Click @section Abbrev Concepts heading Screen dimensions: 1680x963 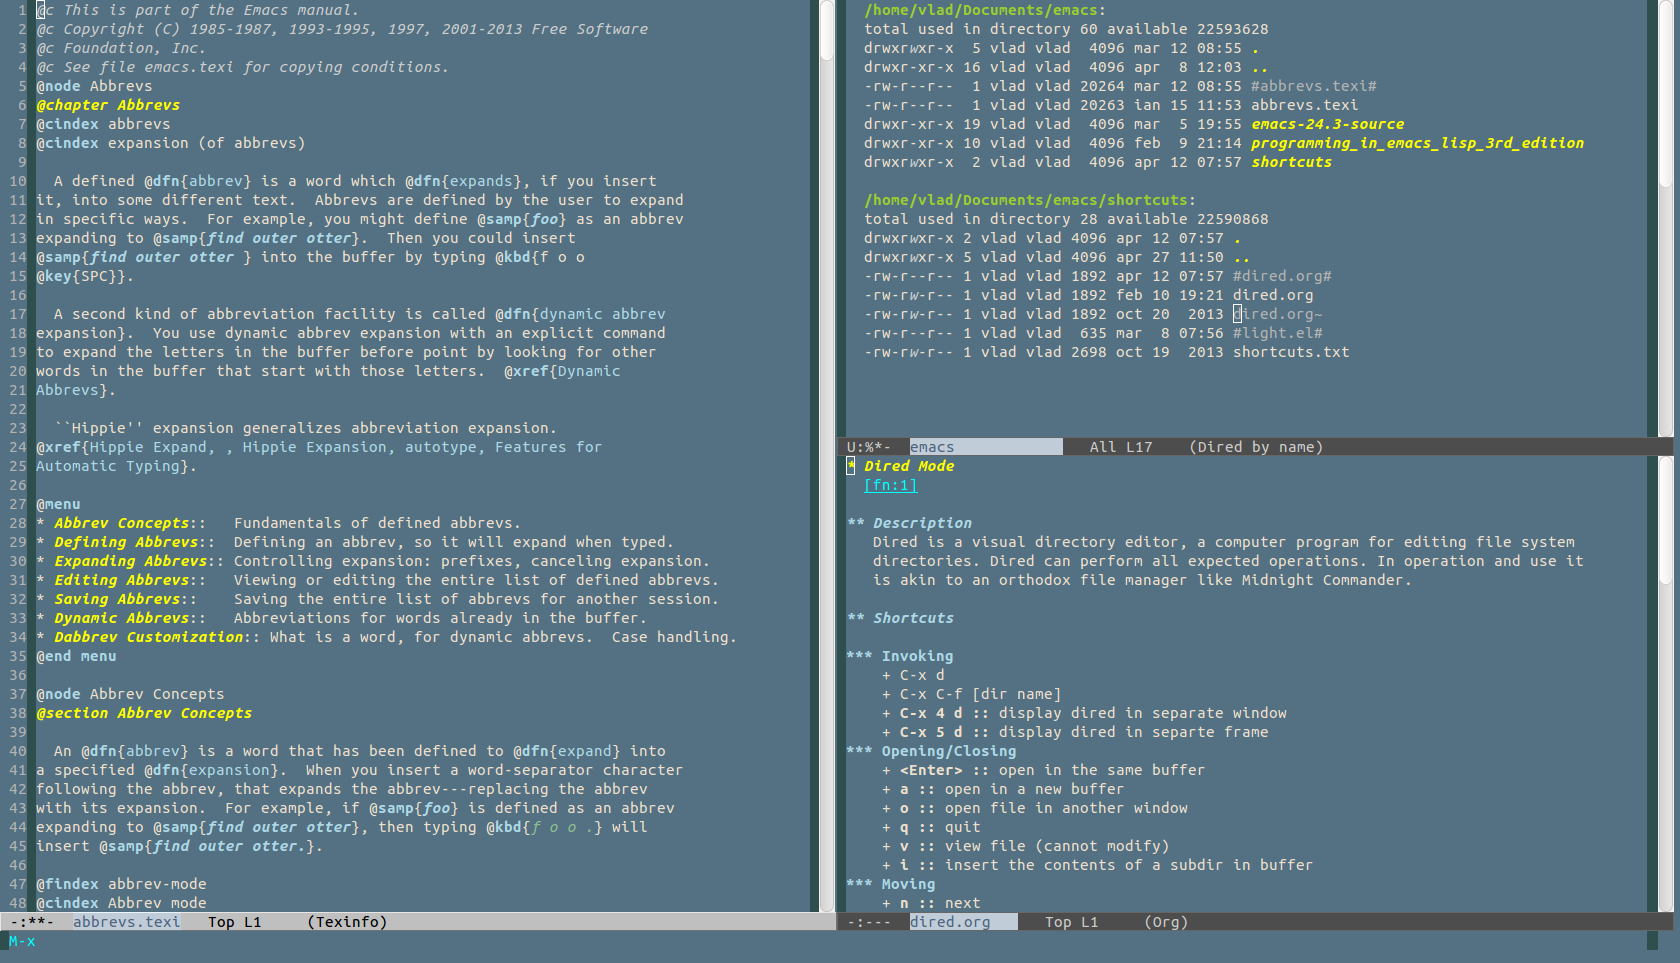[x=144, y=713]
